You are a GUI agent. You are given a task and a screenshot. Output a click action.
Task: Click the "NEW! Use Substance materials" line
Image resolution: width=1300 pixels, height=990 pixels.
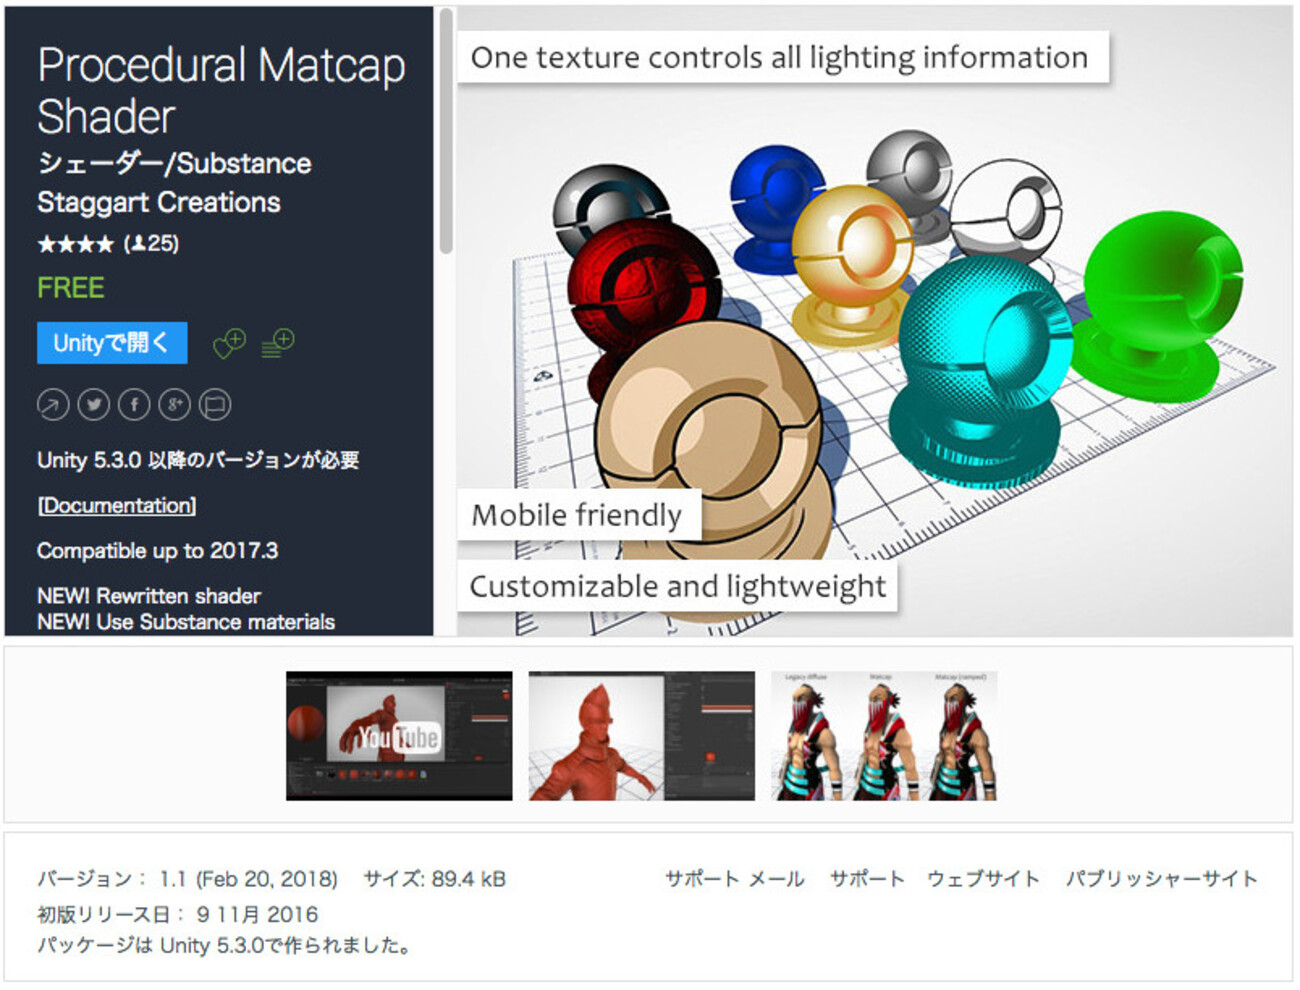point(186,622)
